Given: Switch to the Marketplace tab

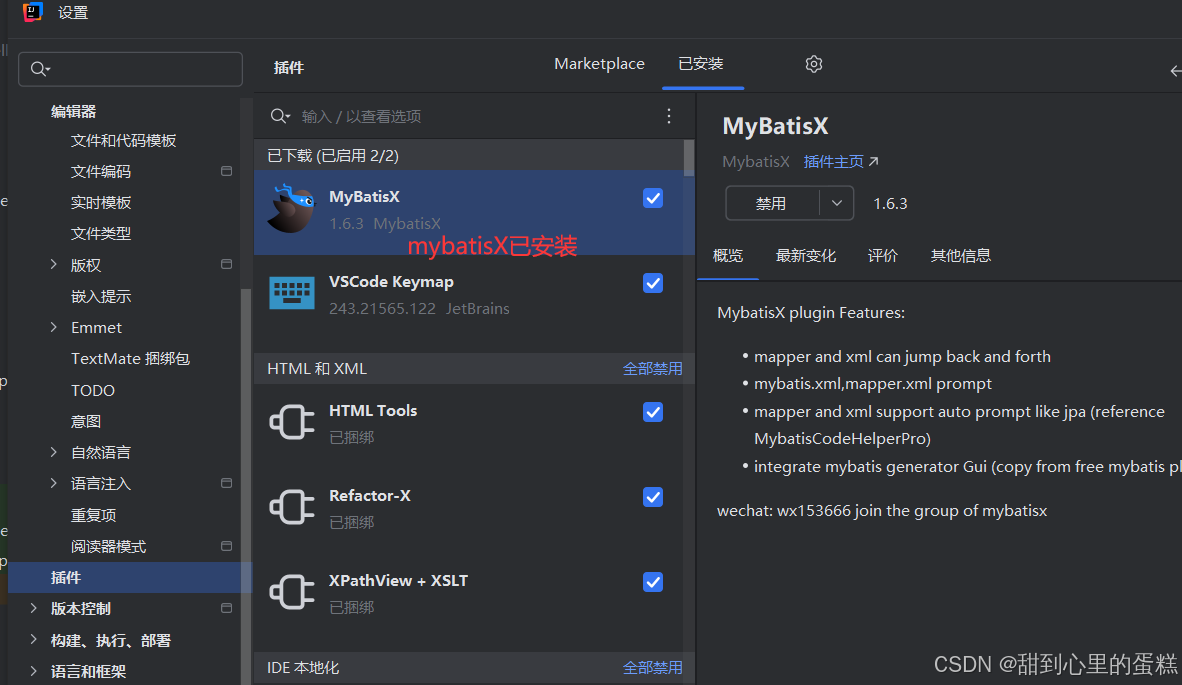Looking at the screenshot, I should [x=599, y=64].
